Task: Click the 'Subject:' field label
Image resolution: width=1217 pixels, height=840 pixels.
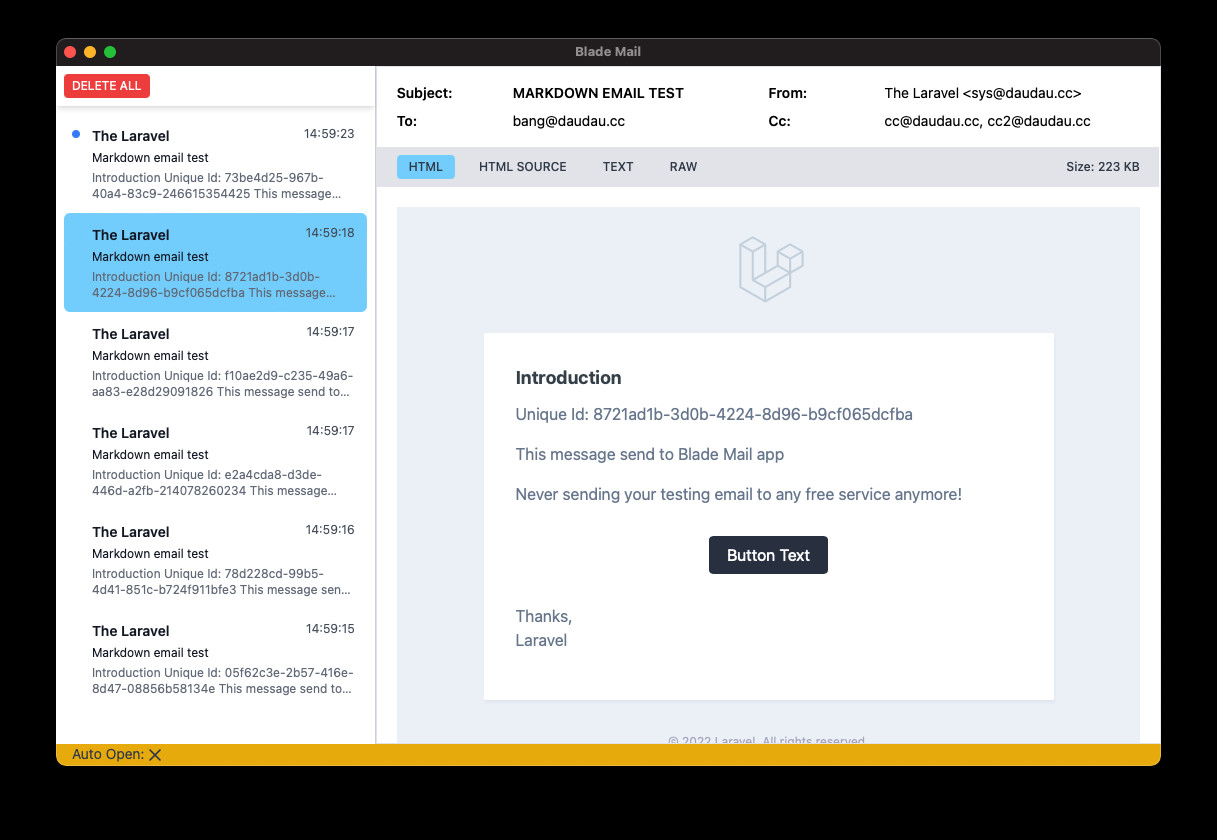Action: (425, 93)
